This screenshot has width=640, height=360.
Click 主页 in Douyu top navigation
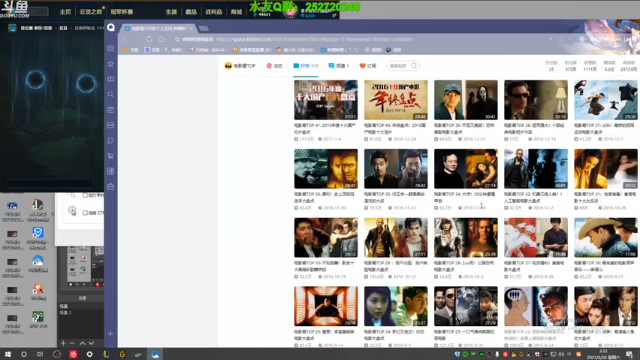(x=65, y=12)
